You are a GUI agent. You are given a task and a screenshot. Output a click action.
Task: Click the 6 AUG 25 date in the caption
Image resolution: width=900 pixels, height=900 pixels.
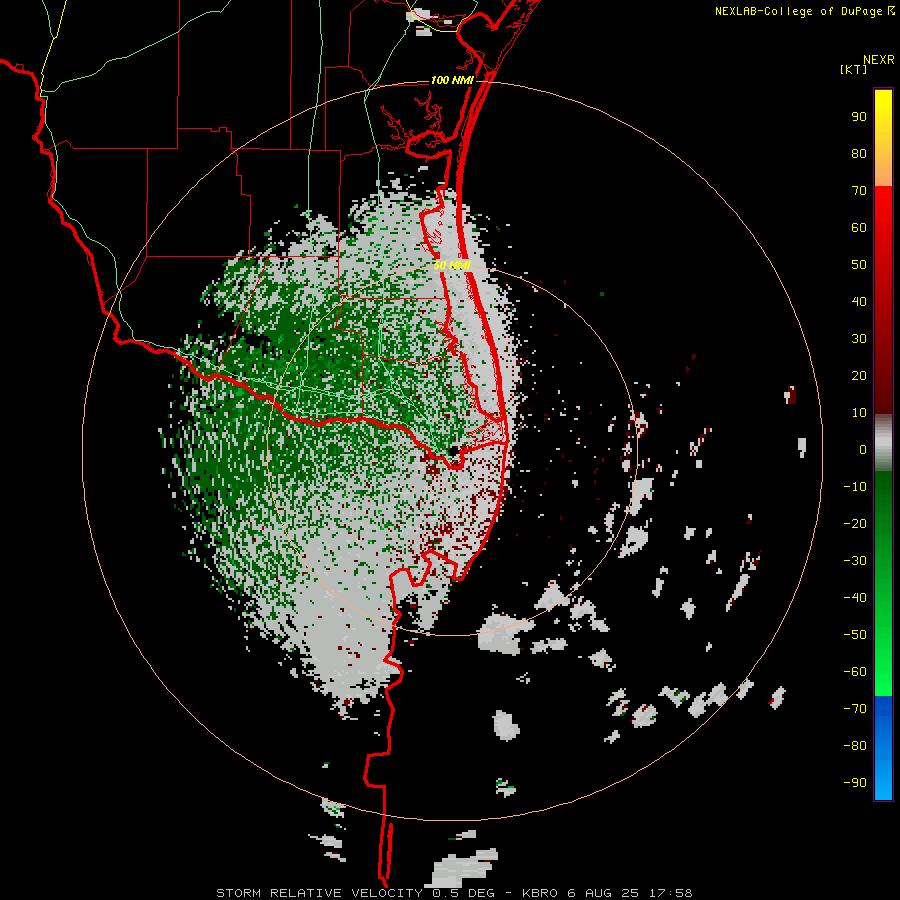[603, 893]
